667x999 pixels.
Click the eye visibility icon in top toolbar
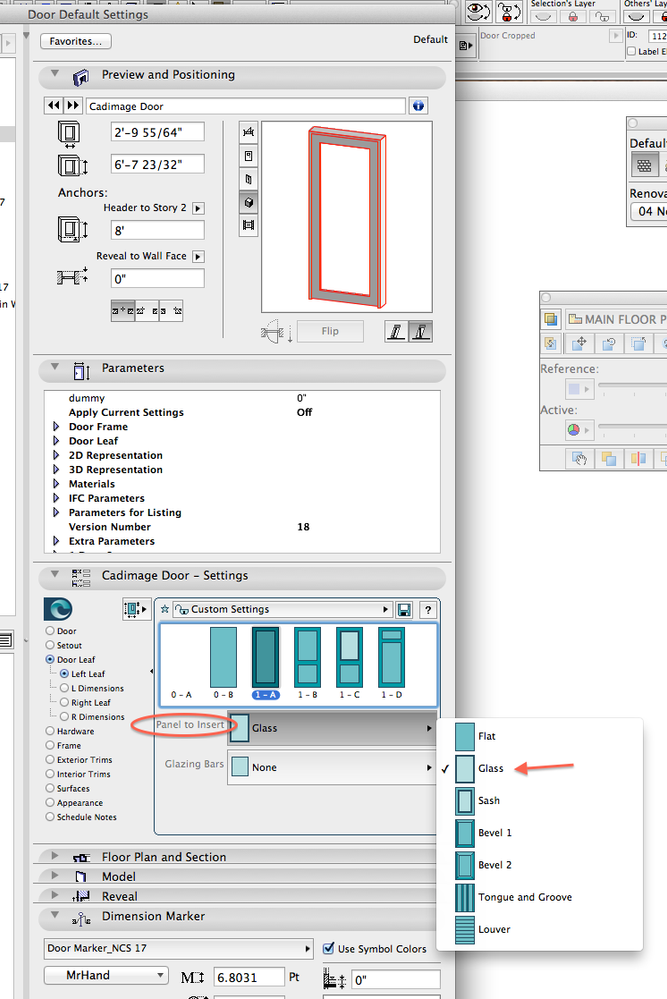[x=478, y=11]
